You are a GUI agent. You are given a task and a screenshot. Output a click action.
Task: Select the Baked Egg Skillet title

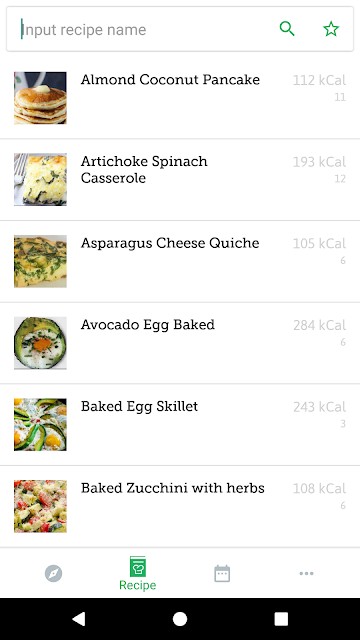(x=139, y=407)
